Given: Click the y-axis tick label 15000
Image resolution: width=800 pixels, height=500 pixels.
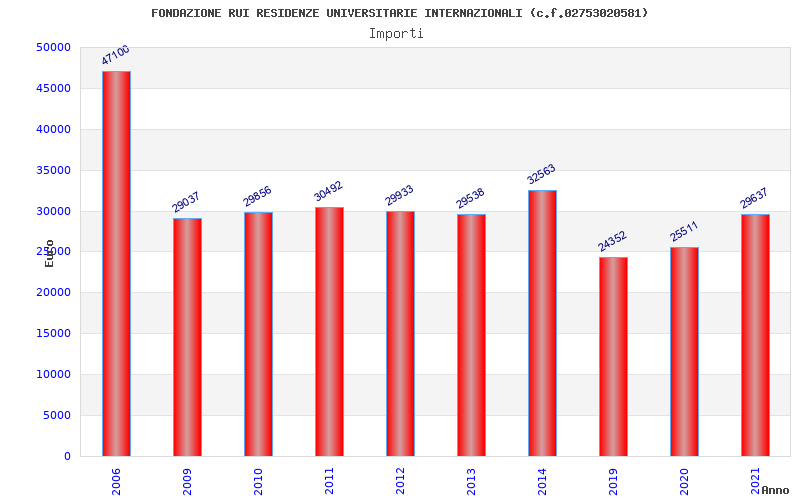Looking at the screenshot, I should (x=54, y=333).
